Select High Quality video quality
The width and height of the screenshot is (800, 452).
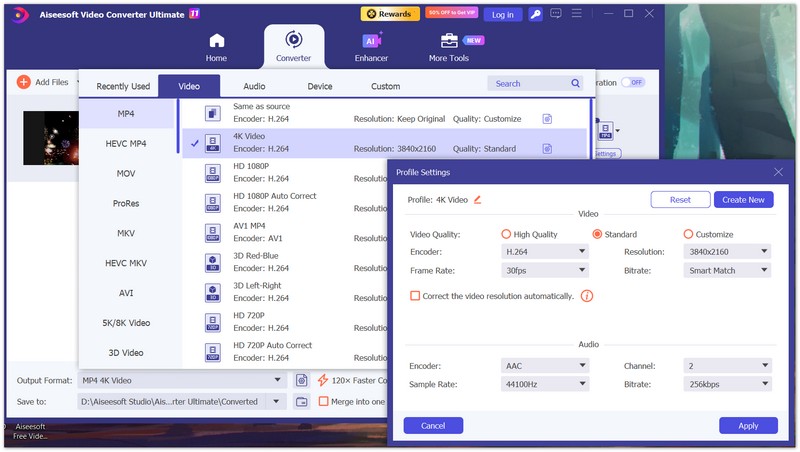click(x=506, y=234)
